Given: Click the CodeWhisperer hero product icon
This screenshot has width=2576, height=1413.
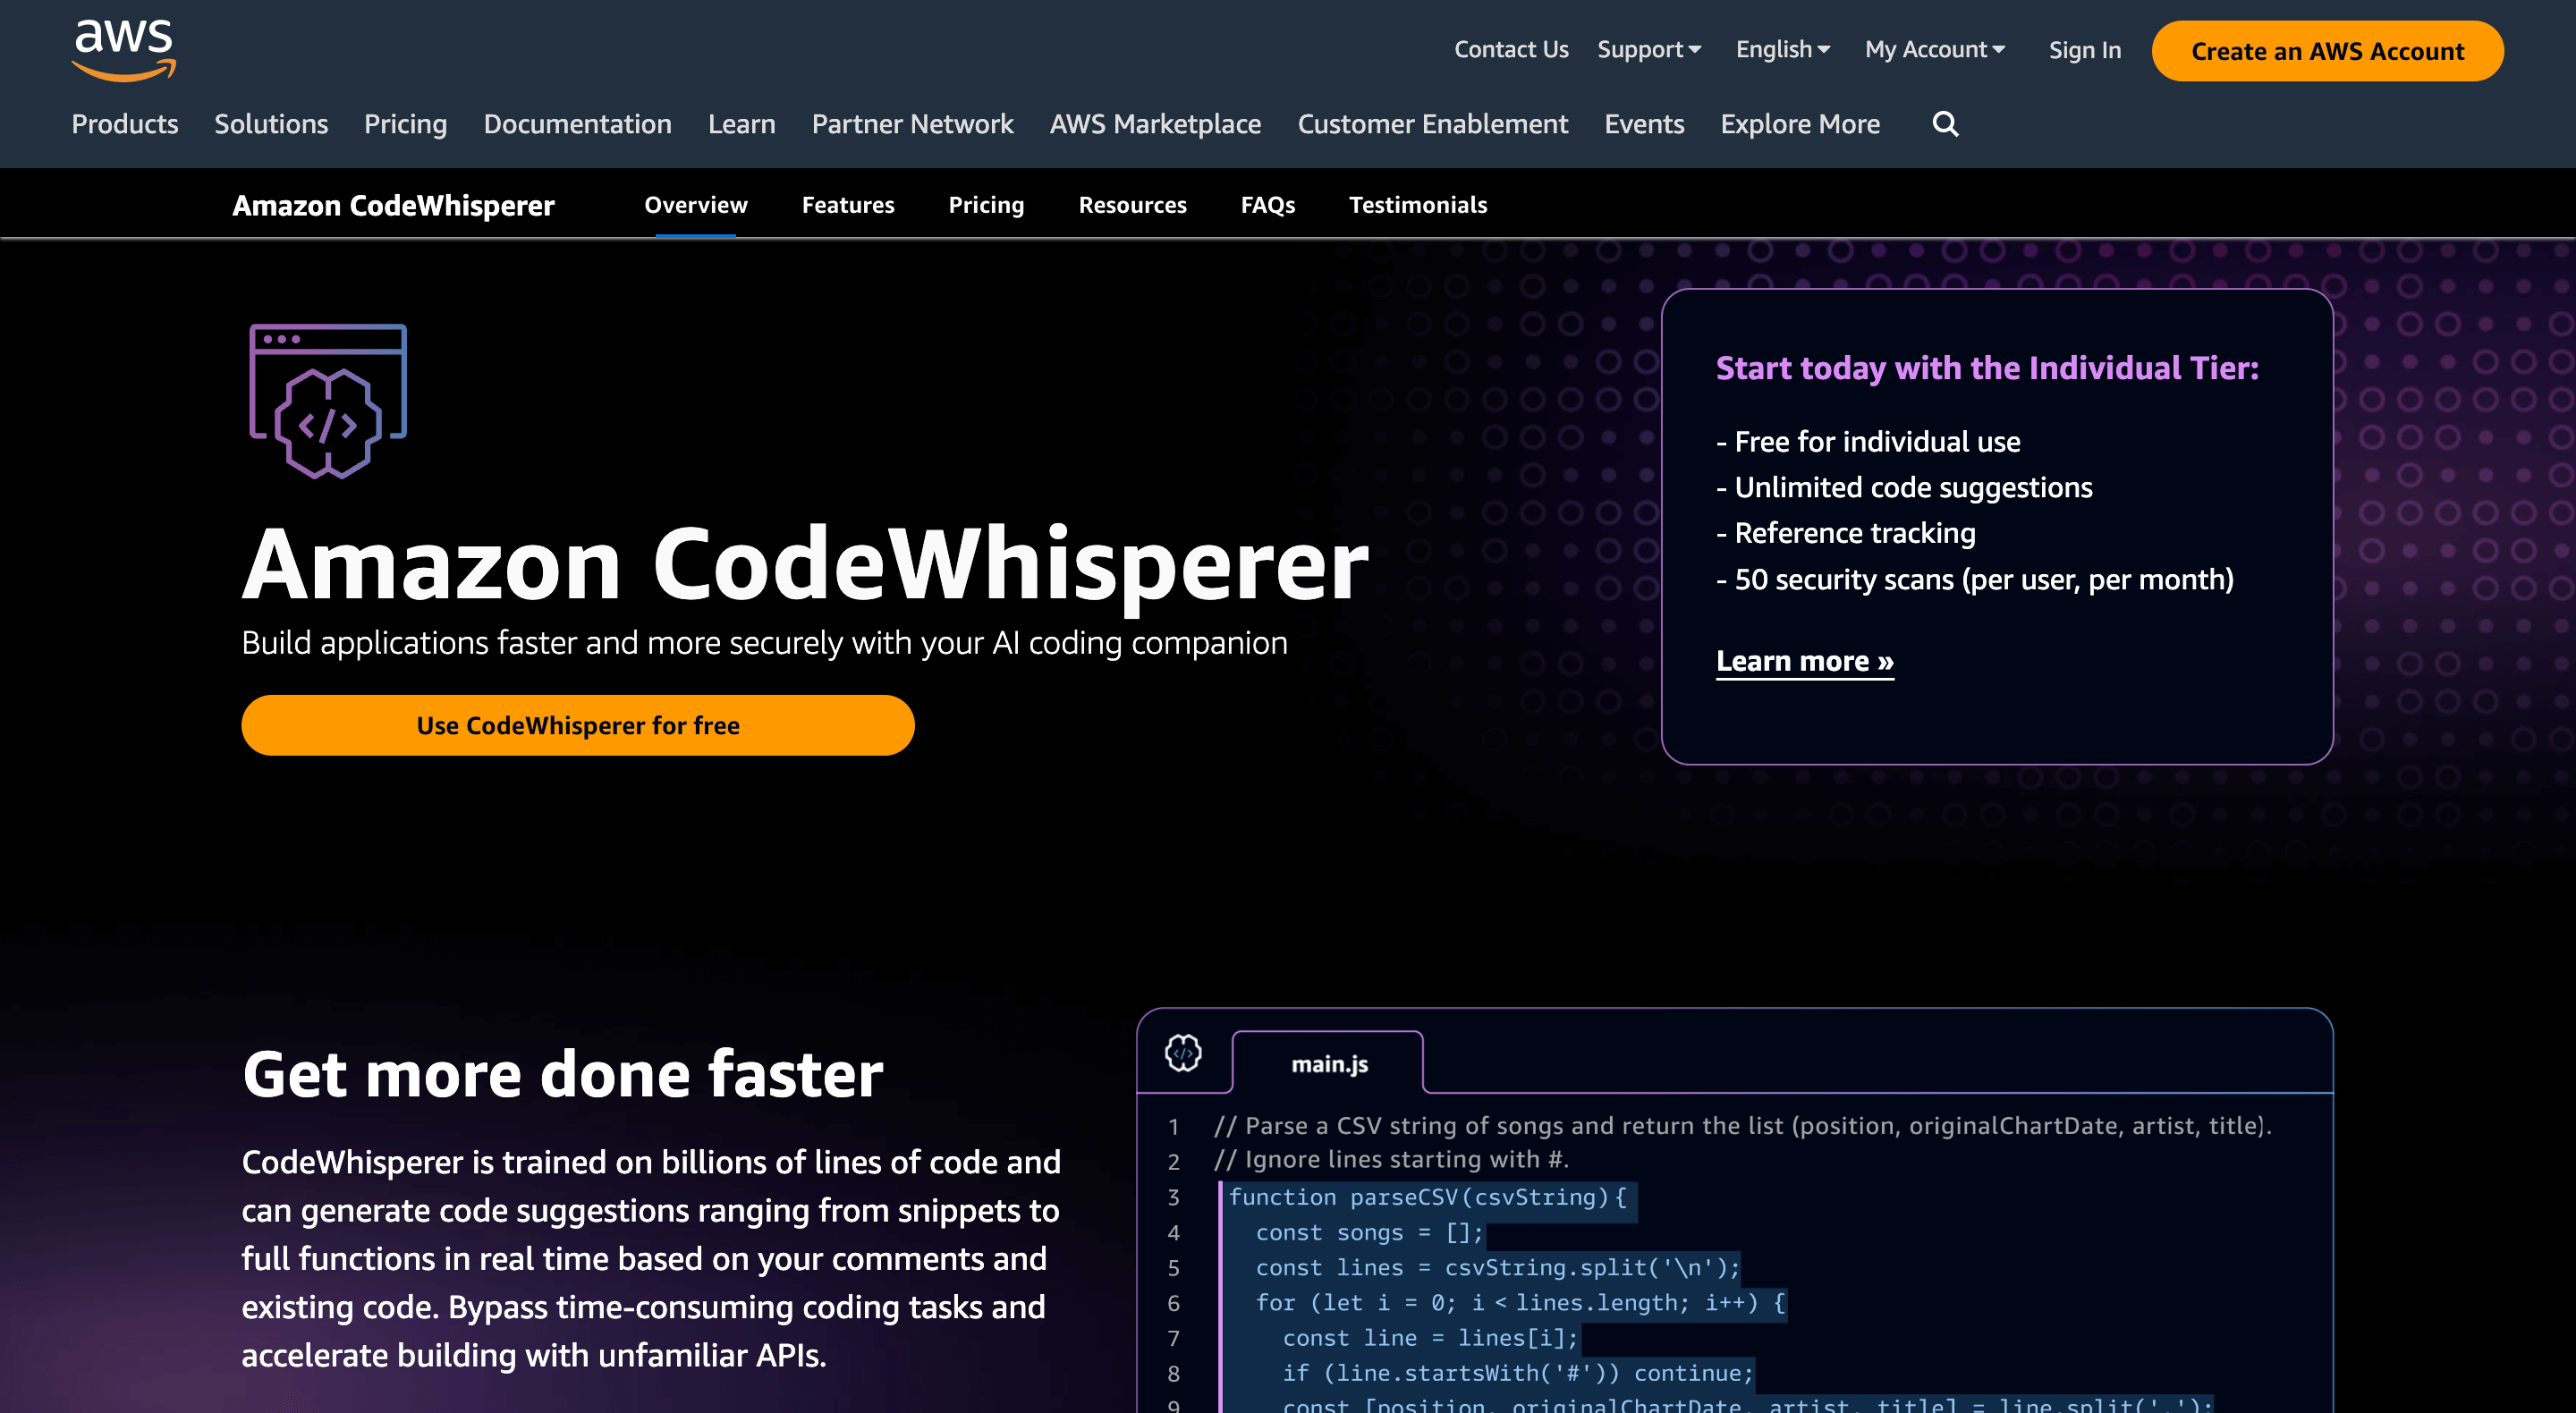Looking at the screenshot, I should point(328,402).
